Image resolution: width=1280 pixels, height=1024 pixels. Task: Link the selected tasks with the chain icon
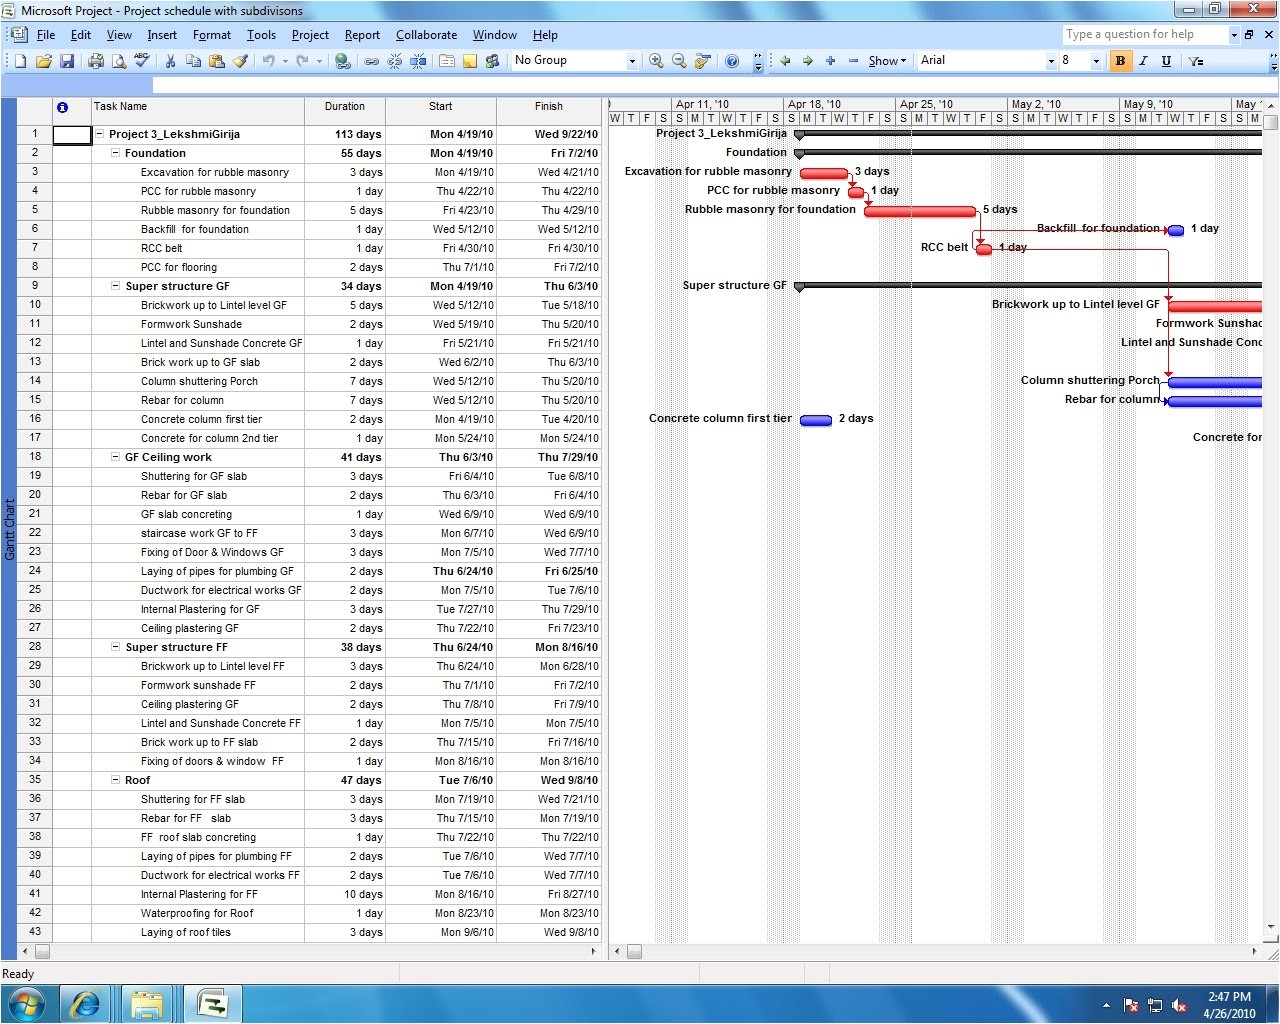coord(371,61)
